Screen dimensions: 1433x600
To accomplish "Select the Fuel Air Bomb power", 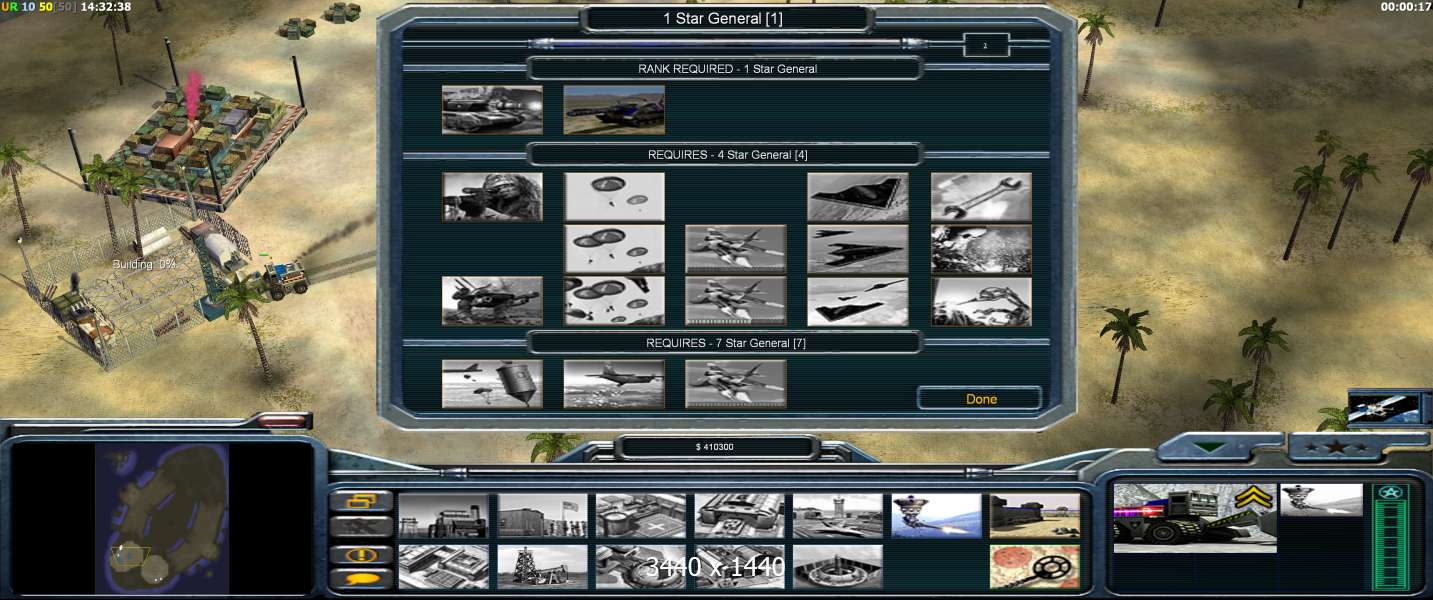I will [x=492, y=385].
